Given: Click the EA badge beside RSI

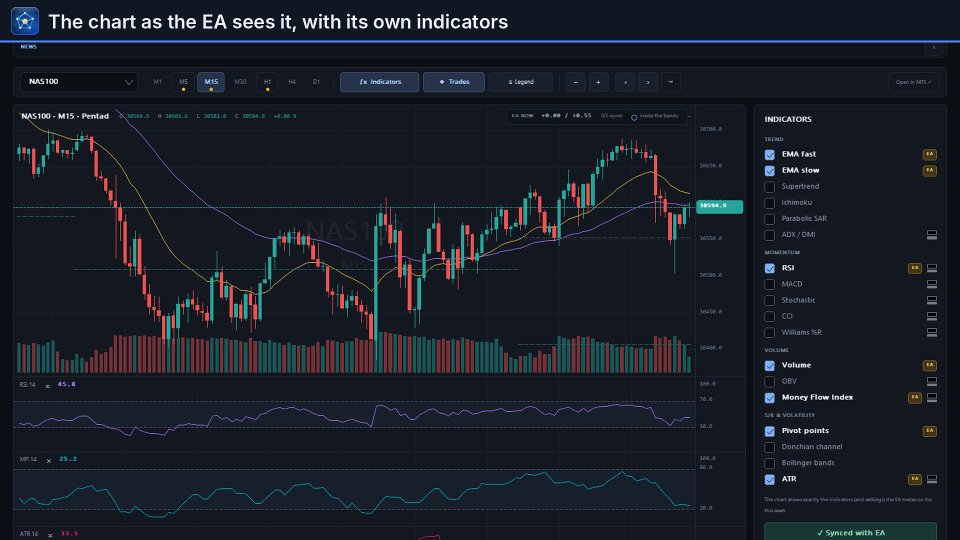Looking at the screenshot, I should pyautogui.click(x=915, y=268).
